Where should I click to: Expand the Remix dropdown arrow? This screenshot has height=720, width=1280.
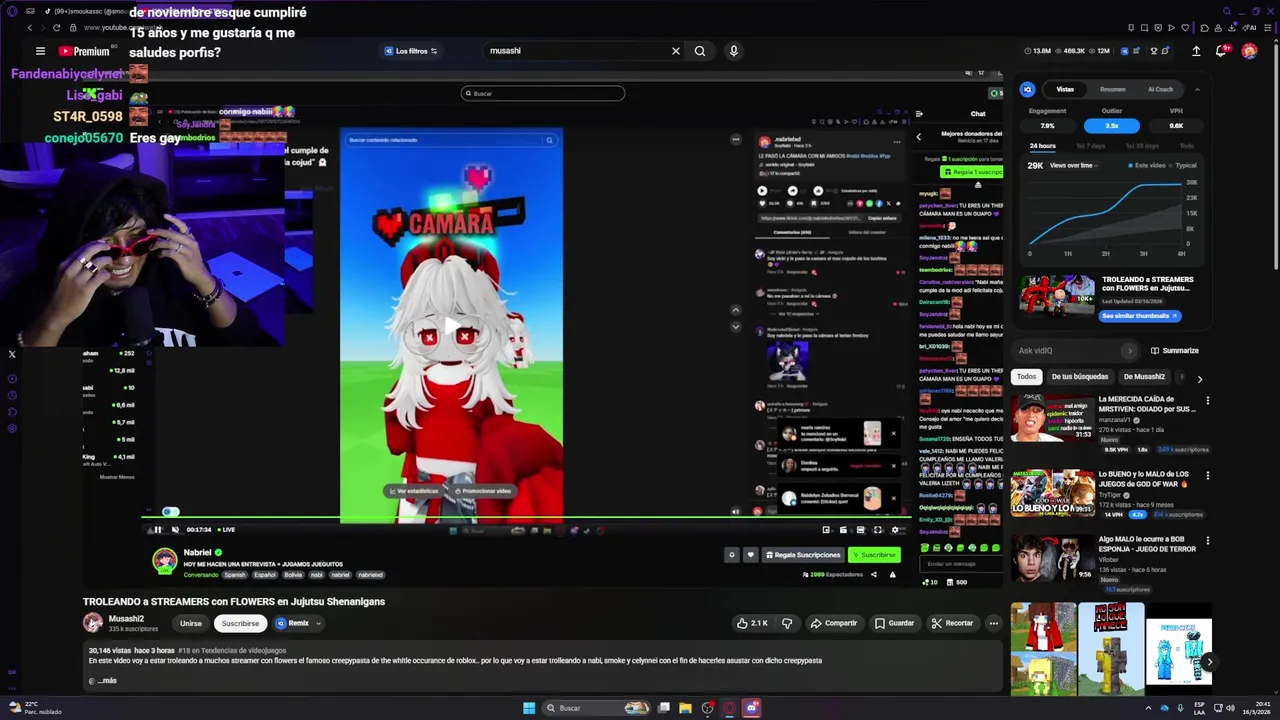coord(318,623)
